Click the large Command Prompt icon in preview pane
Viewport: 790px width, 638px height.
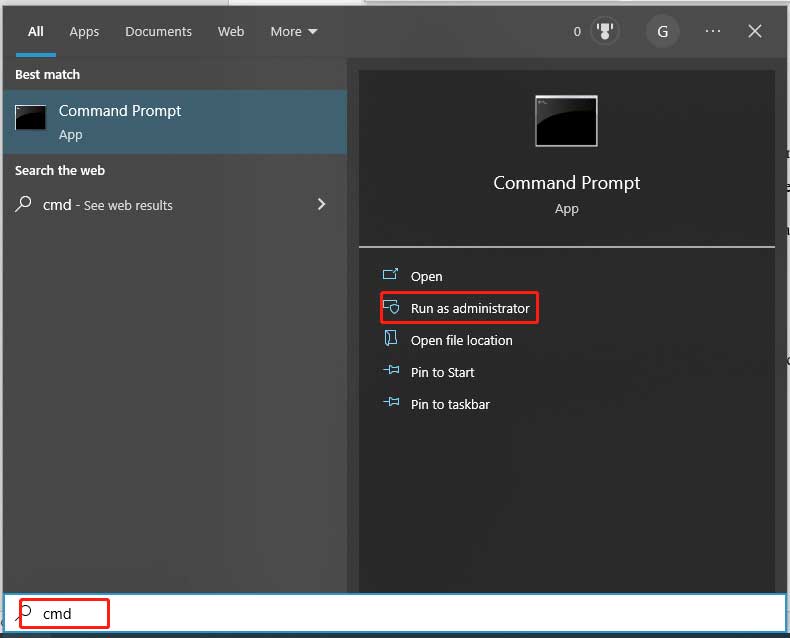pyautogui.click(x=566, y=121)
